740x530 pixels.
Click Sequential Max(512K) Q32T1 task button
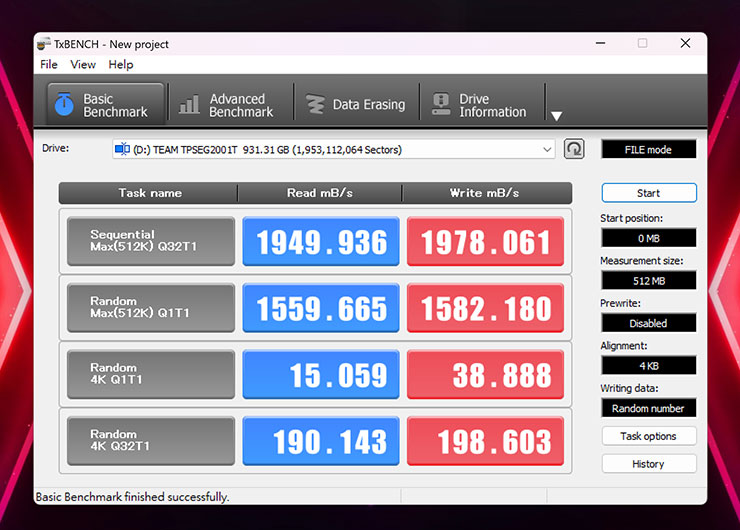(151, 241)
